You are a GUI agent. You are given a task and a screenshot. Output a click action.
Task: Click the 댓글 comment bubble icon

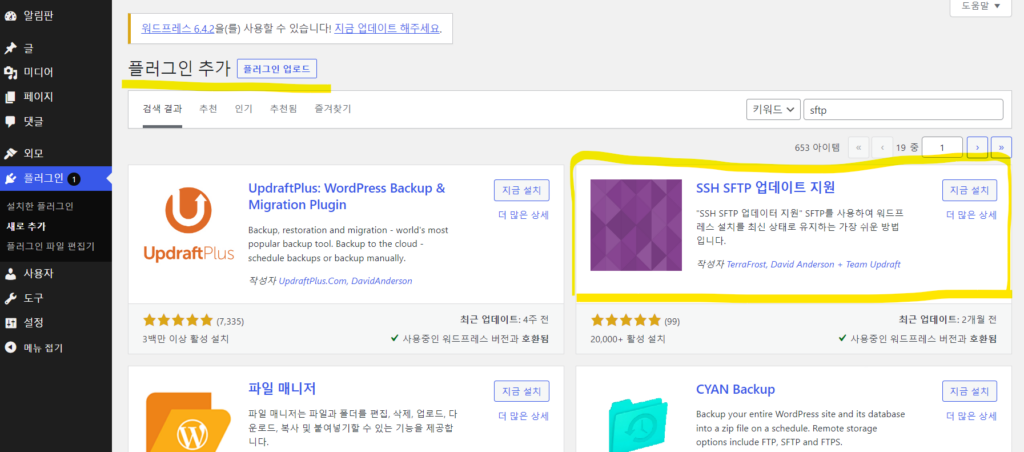coord(10,121)
